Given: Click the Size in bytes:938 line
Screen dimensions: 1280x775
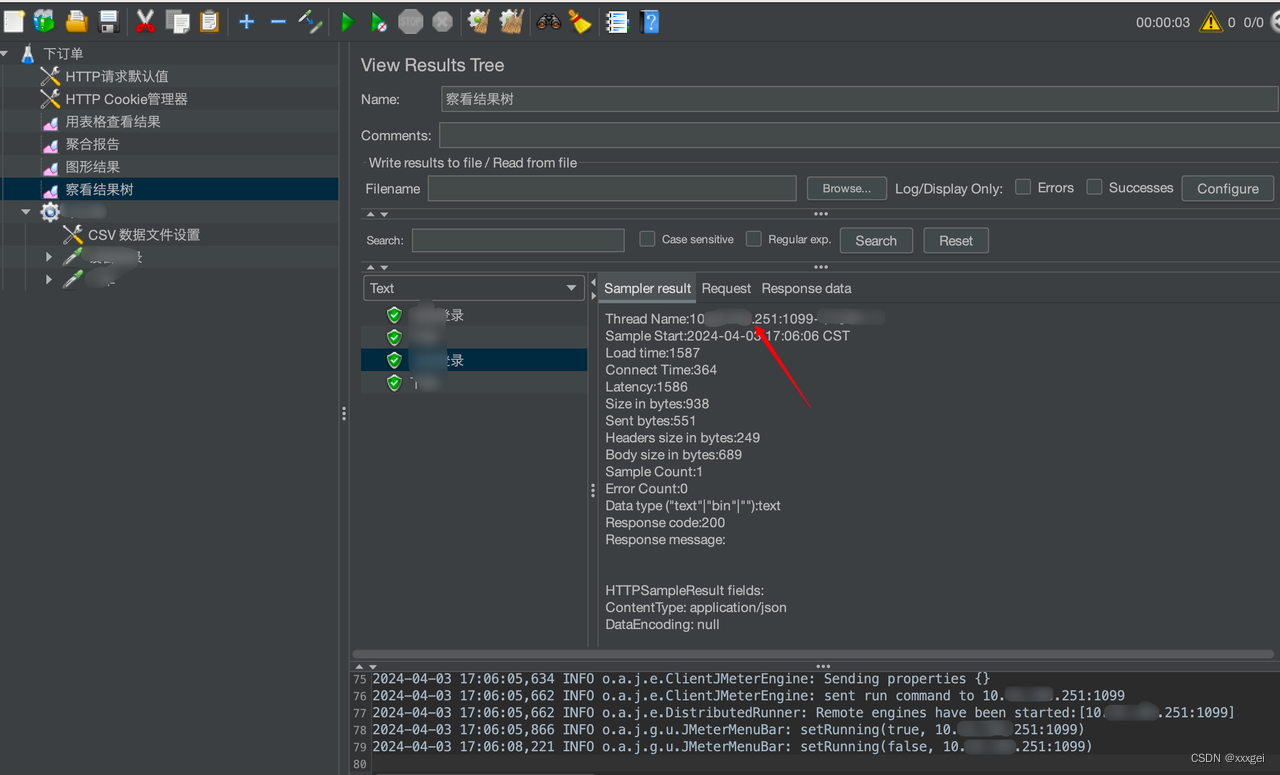Looking at the screenshot, I should pos(657,404).
